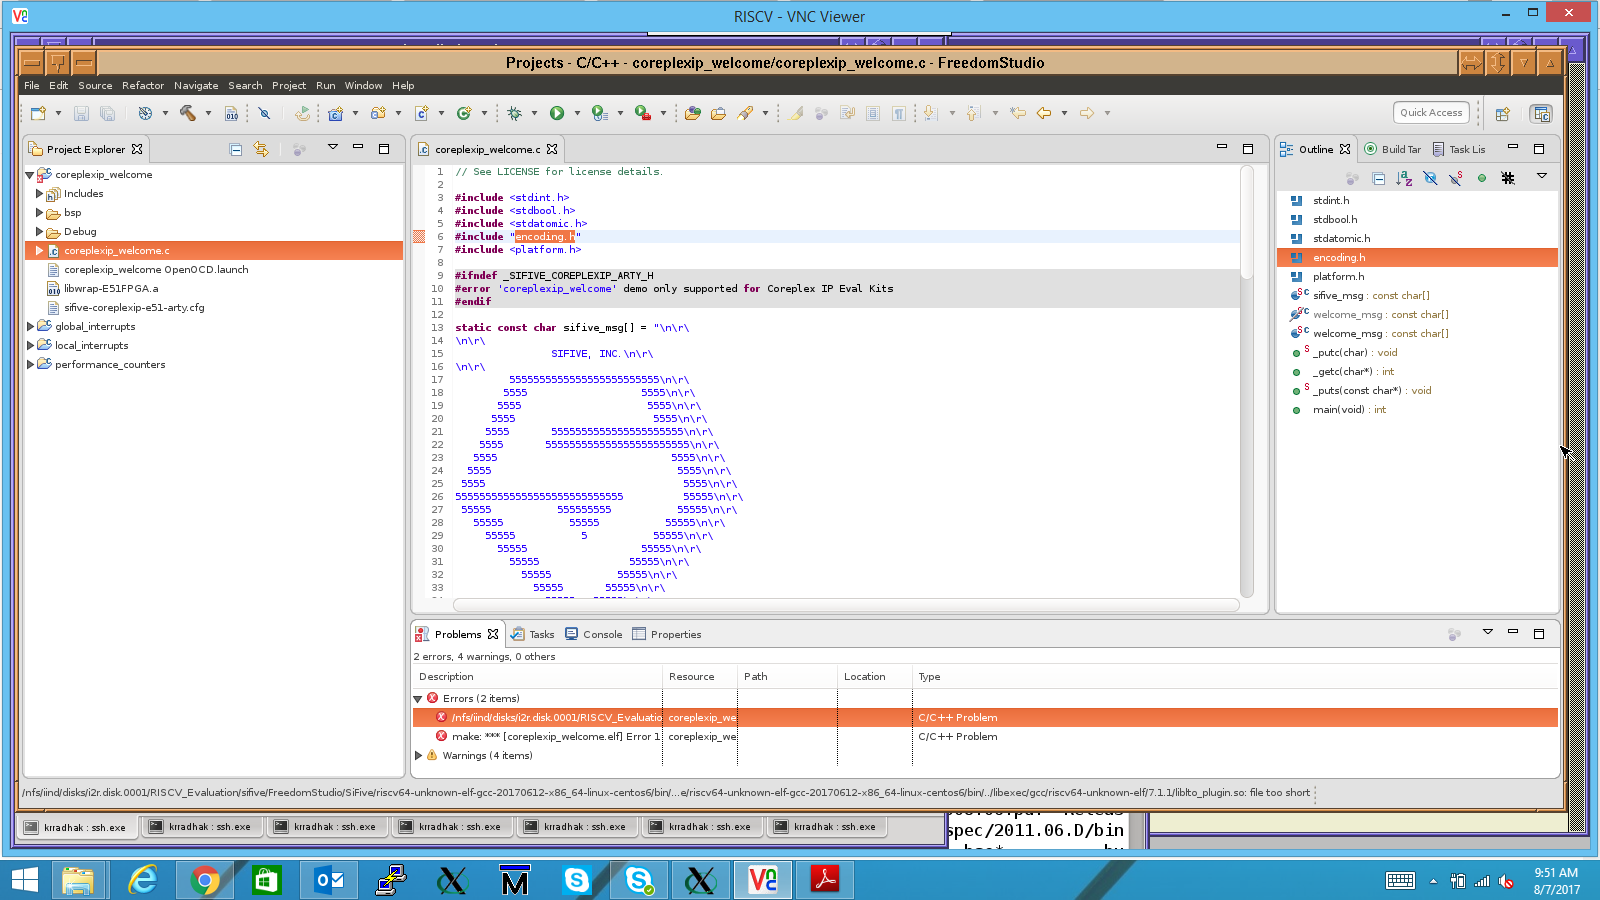
Task: Expand the bsp folder node
Action: (x=40, y=213)
